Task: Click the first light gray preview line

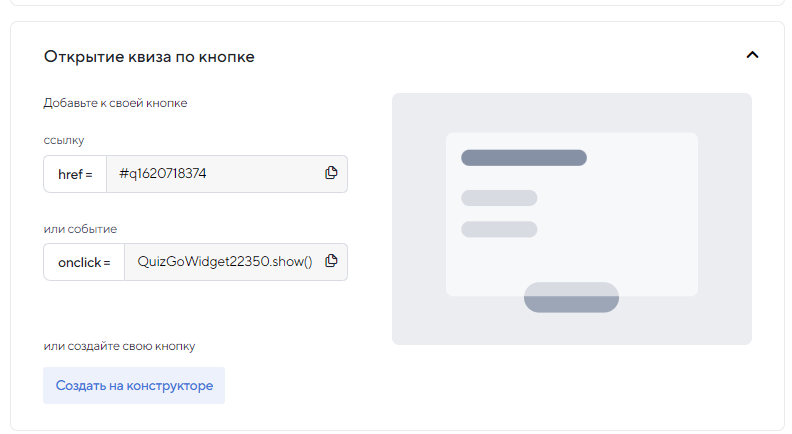Action: (499, 198)
